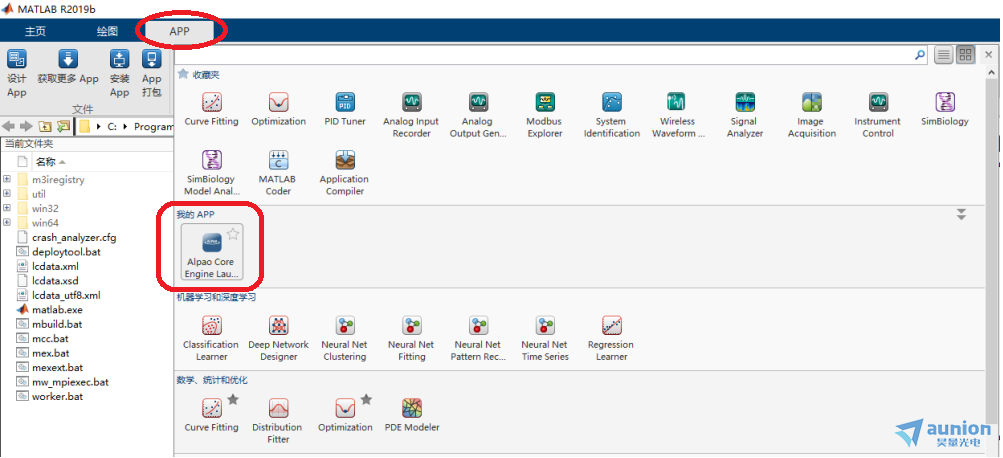Open the Image Acquisition app
The image size is (1003, 458).
[812, 115]
